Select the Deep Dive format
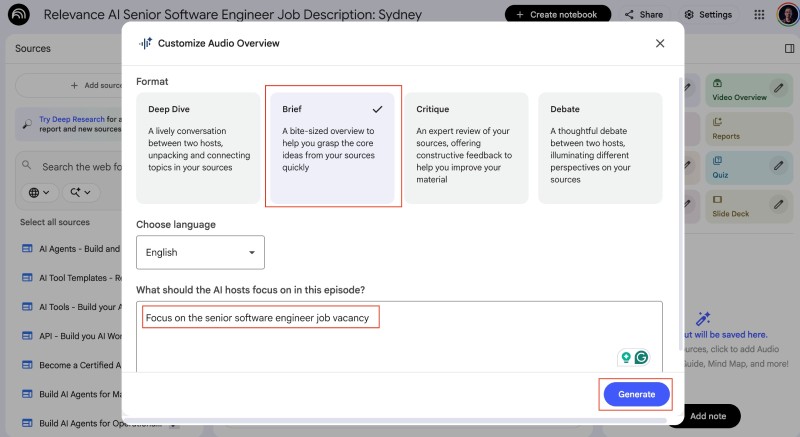The image size is (800, 437). 198,147
